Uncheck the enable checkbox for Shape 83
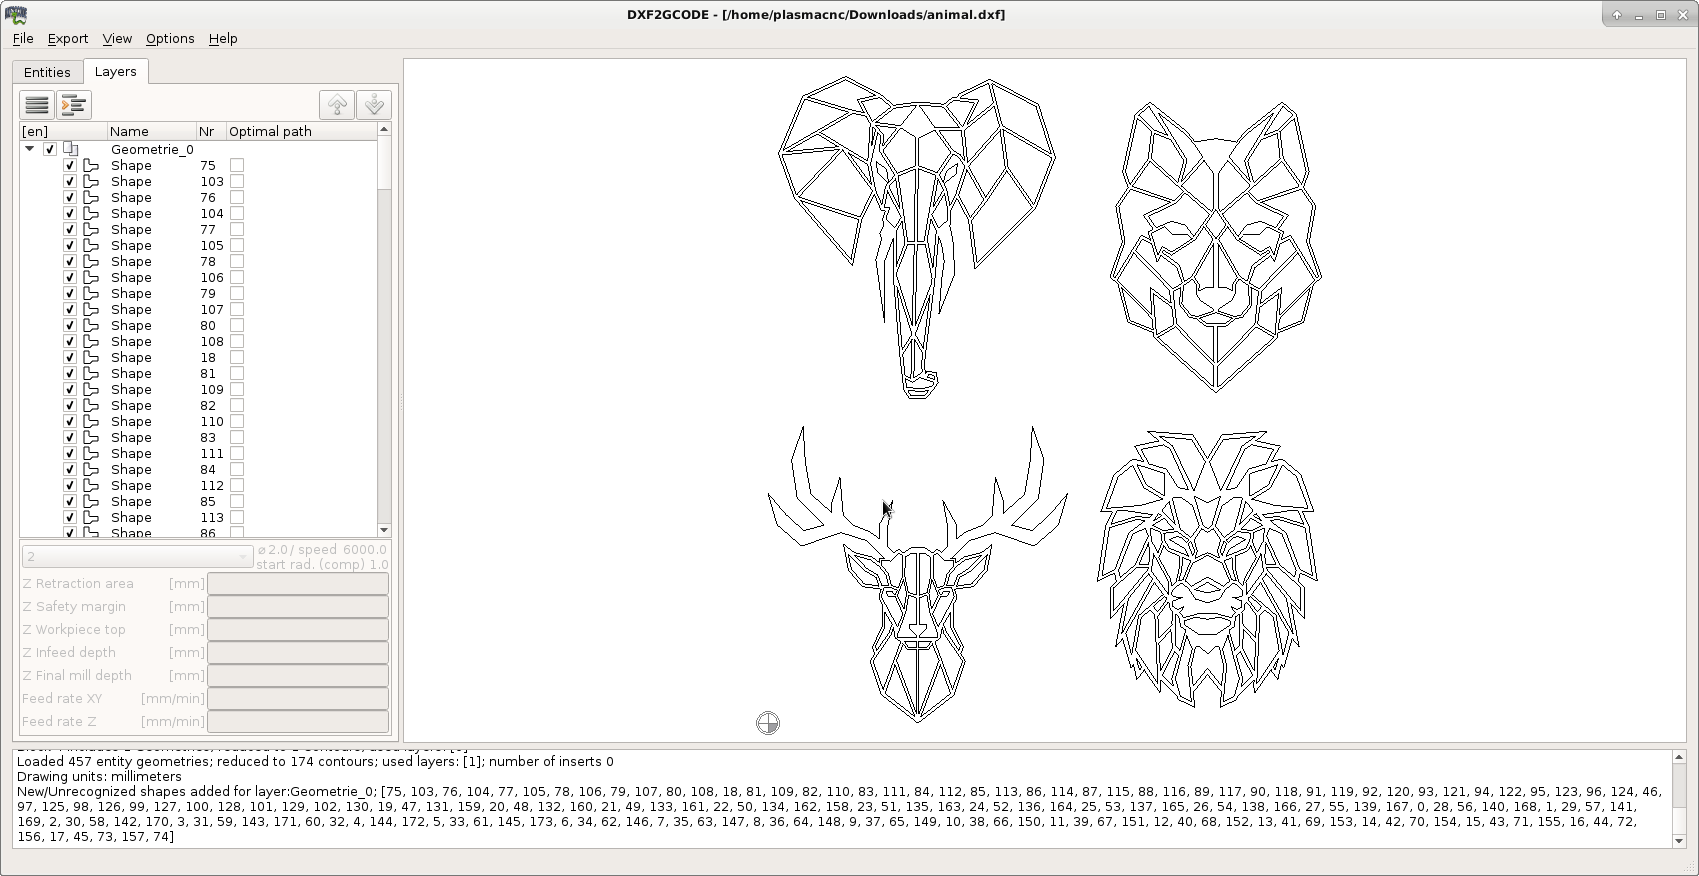 pyautogui.click(x=70, y=437)
